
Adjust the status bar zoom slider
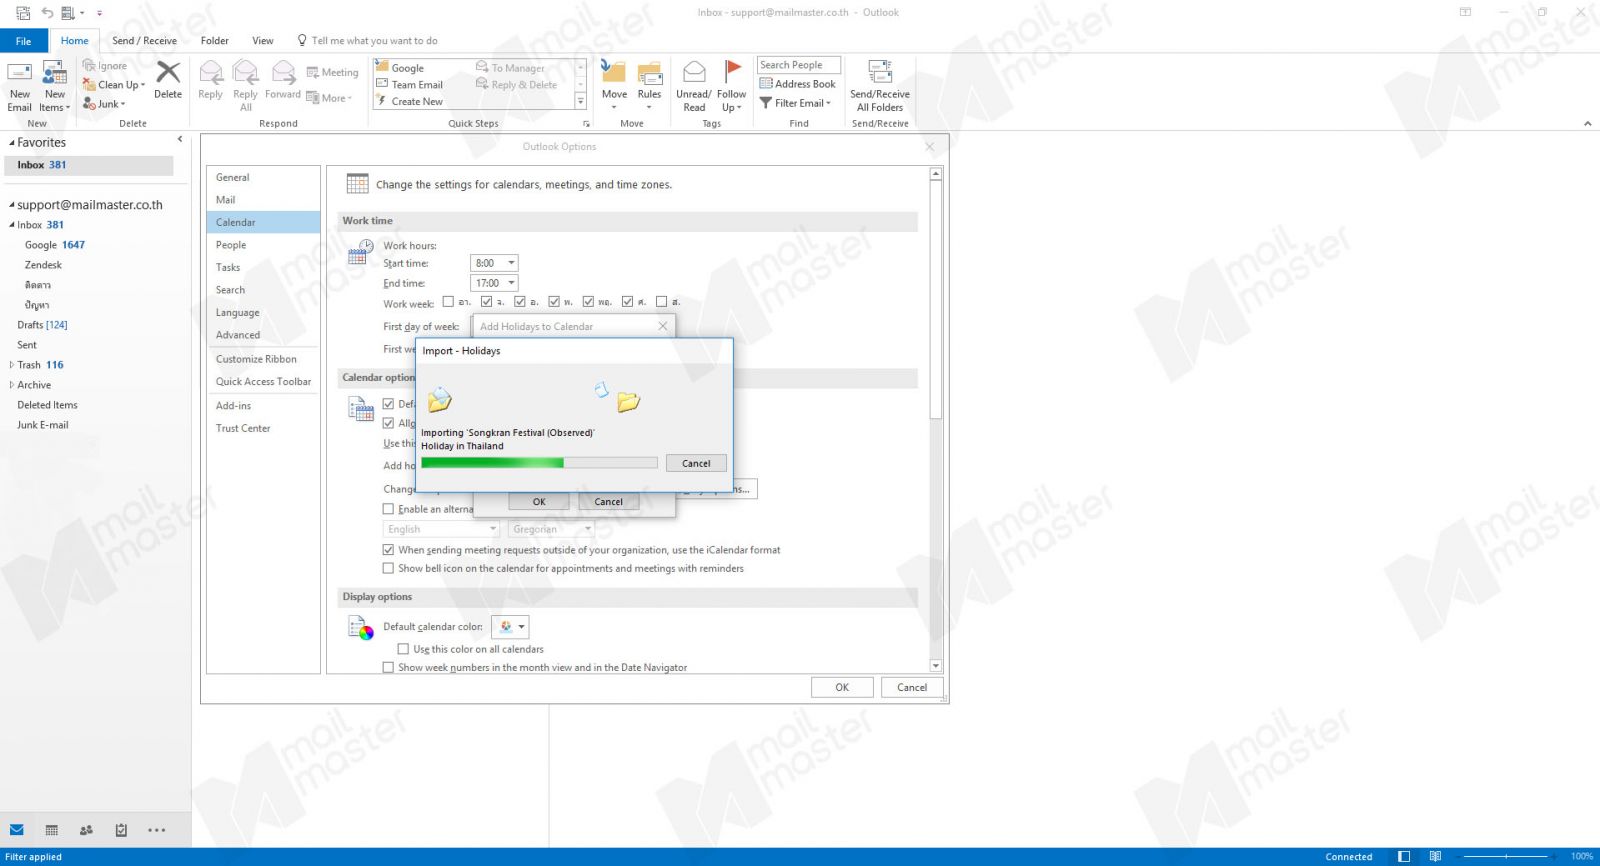click(1507, 856)
